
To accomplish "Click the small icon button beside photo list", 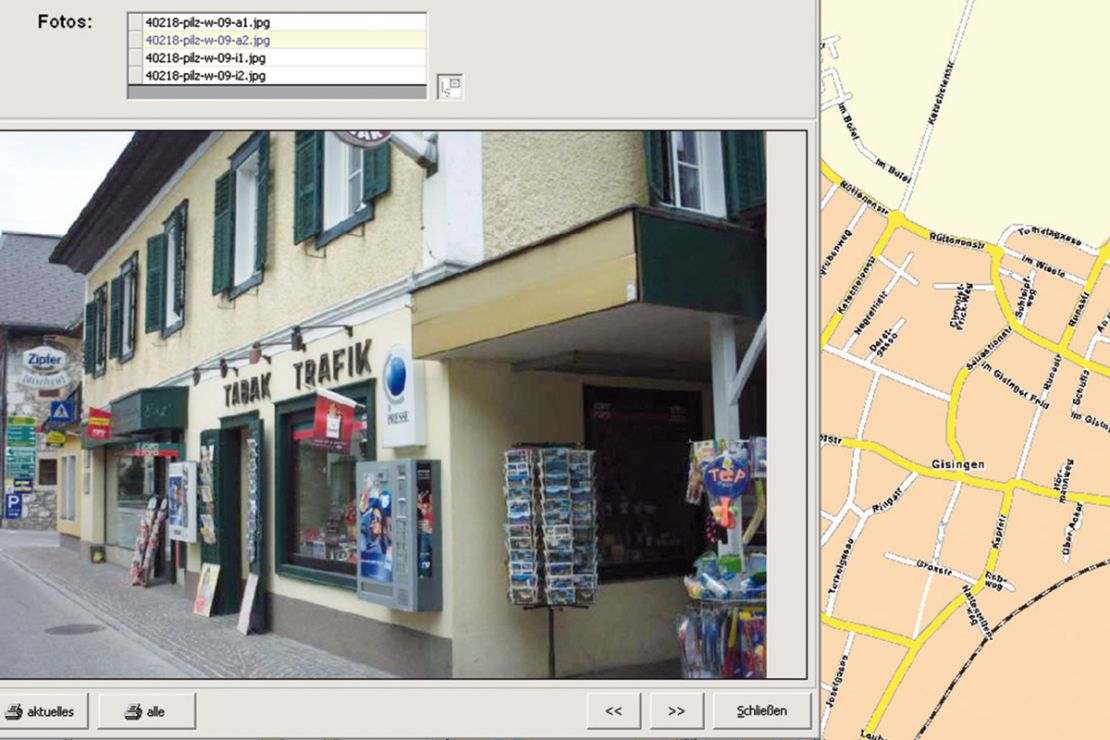I will pos(450,87).
